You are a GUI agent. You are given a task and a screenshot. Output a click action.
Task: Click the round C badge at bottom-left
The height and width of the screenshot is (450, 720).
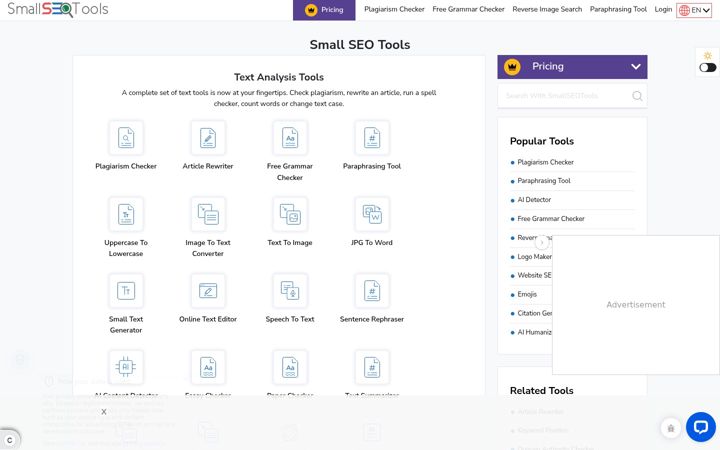pos(9,440)
